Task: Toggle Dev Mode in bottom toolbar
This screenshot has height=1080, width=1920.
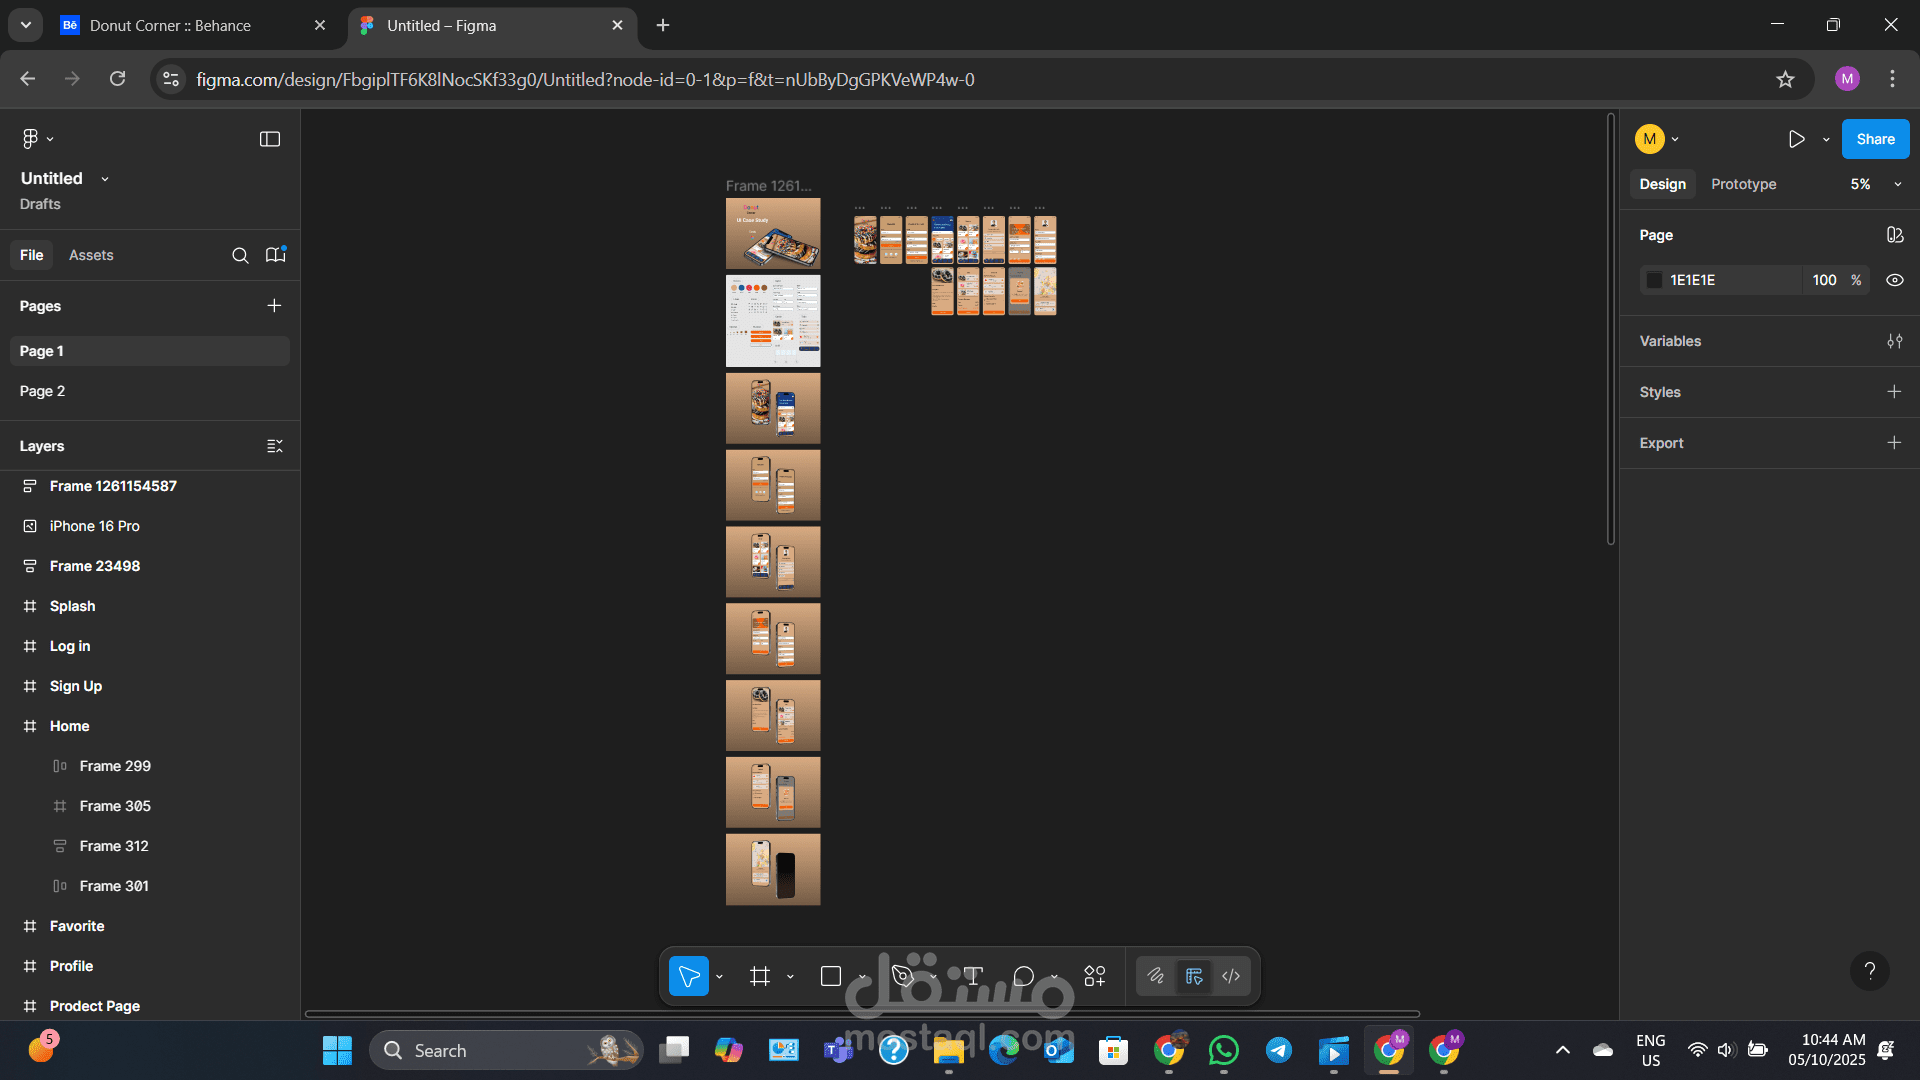Action: tap(1231, 976)
